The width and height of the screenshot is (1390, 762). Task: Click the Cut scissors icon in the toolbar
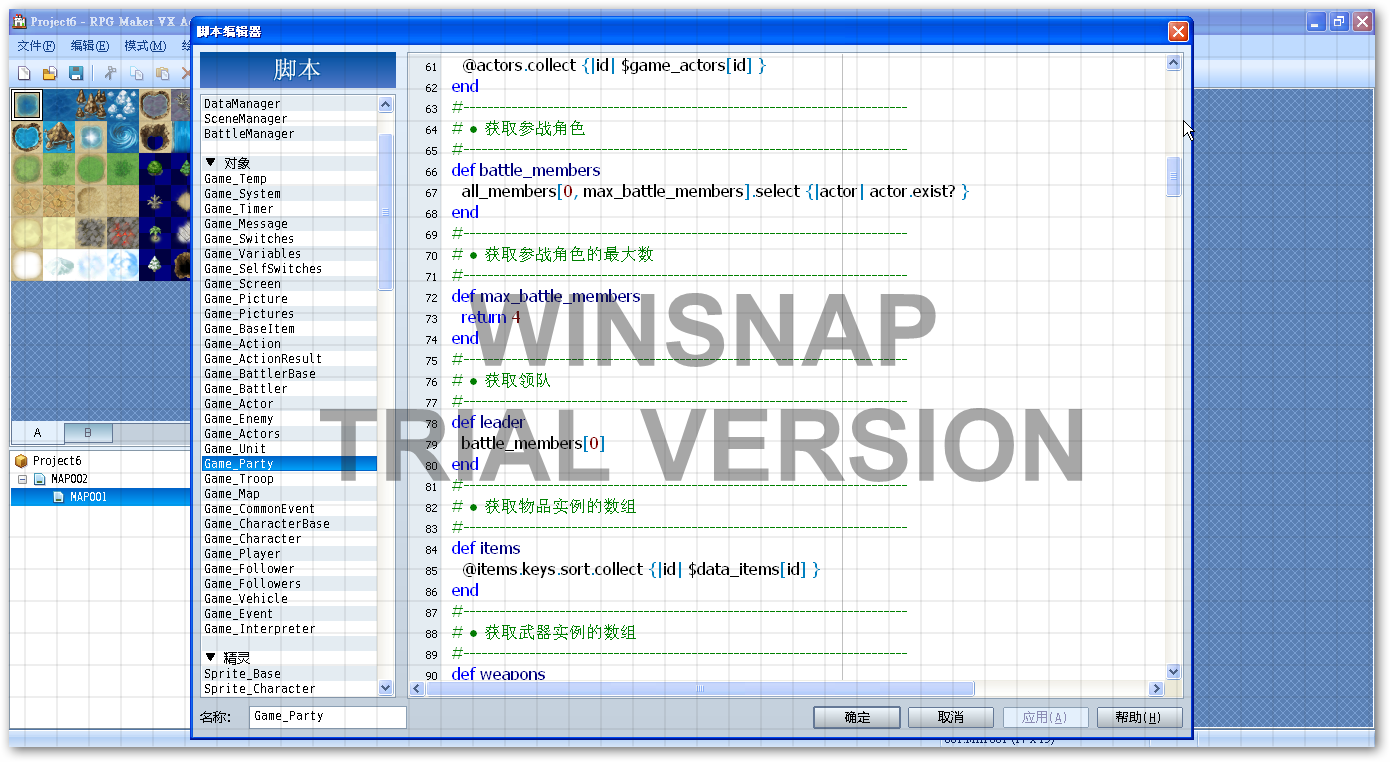click(x=110, y=74)
